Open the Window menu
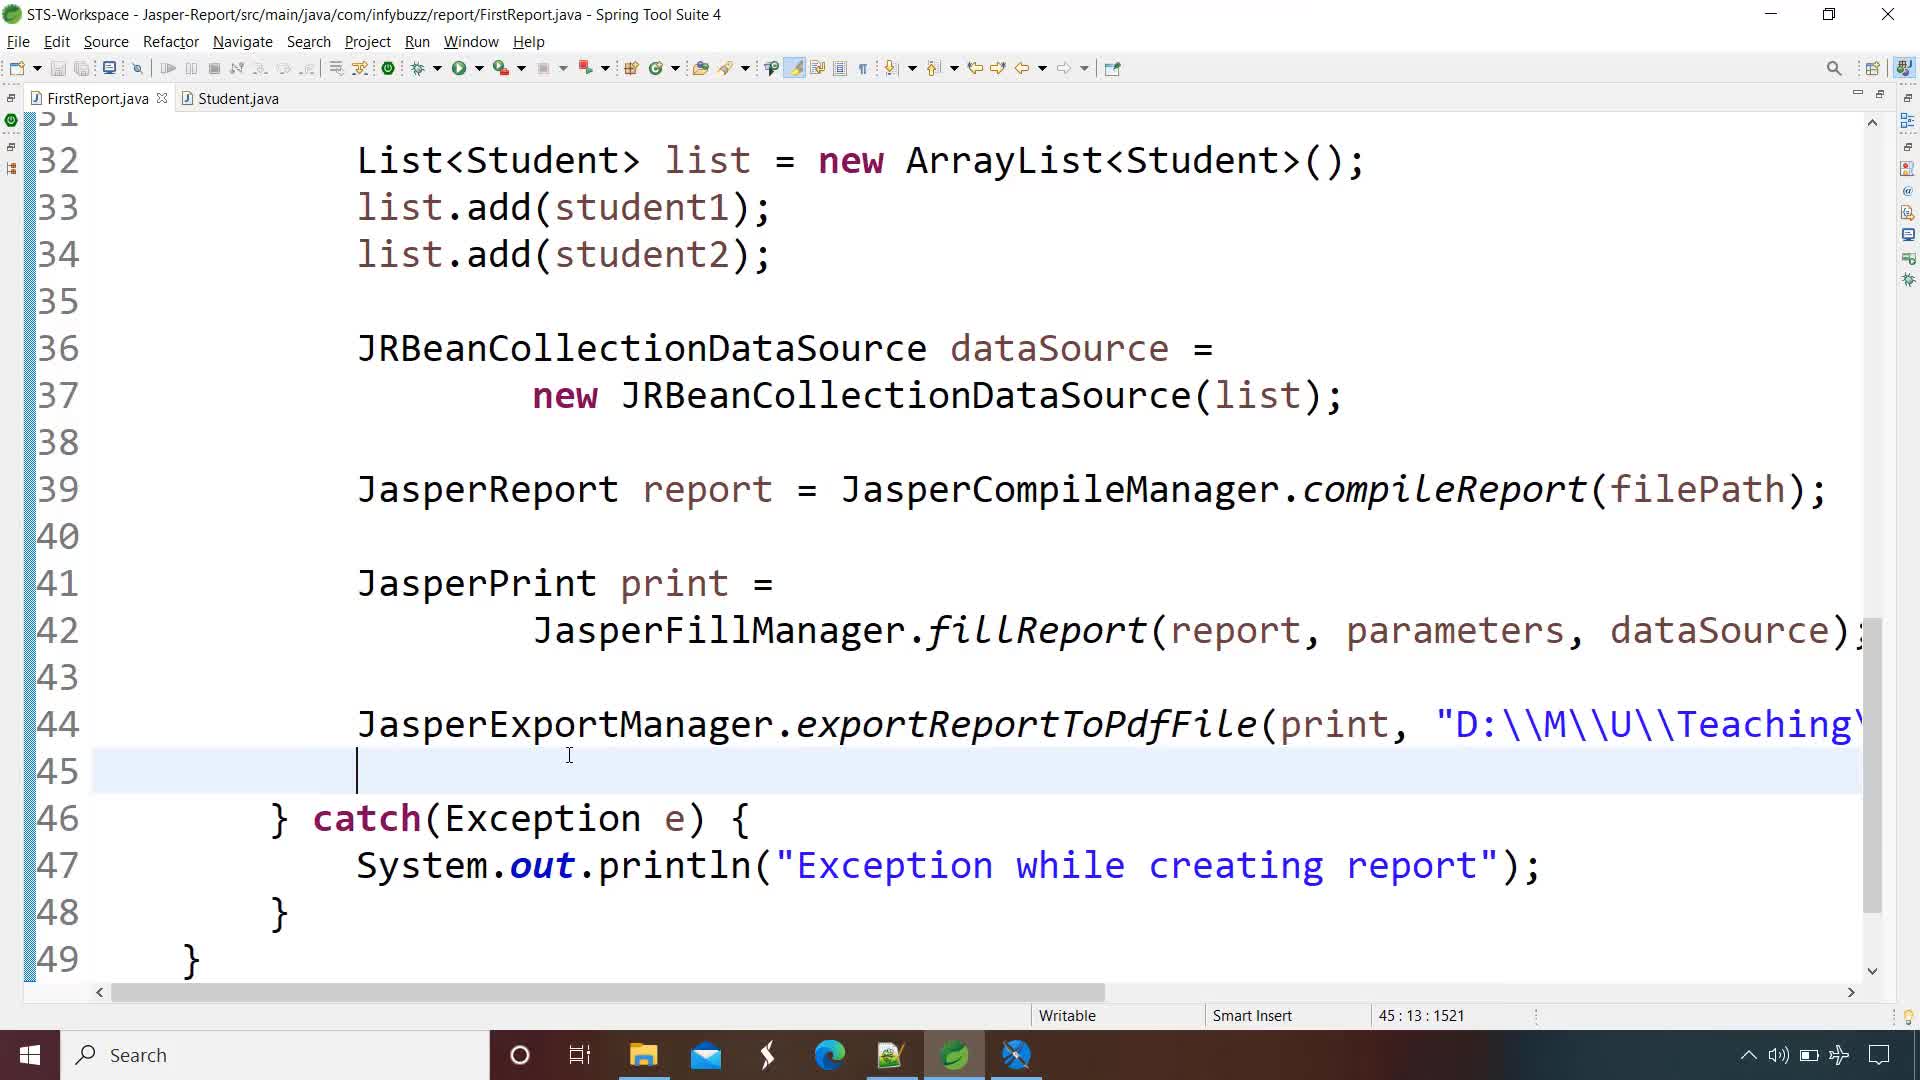 point(471,42)
